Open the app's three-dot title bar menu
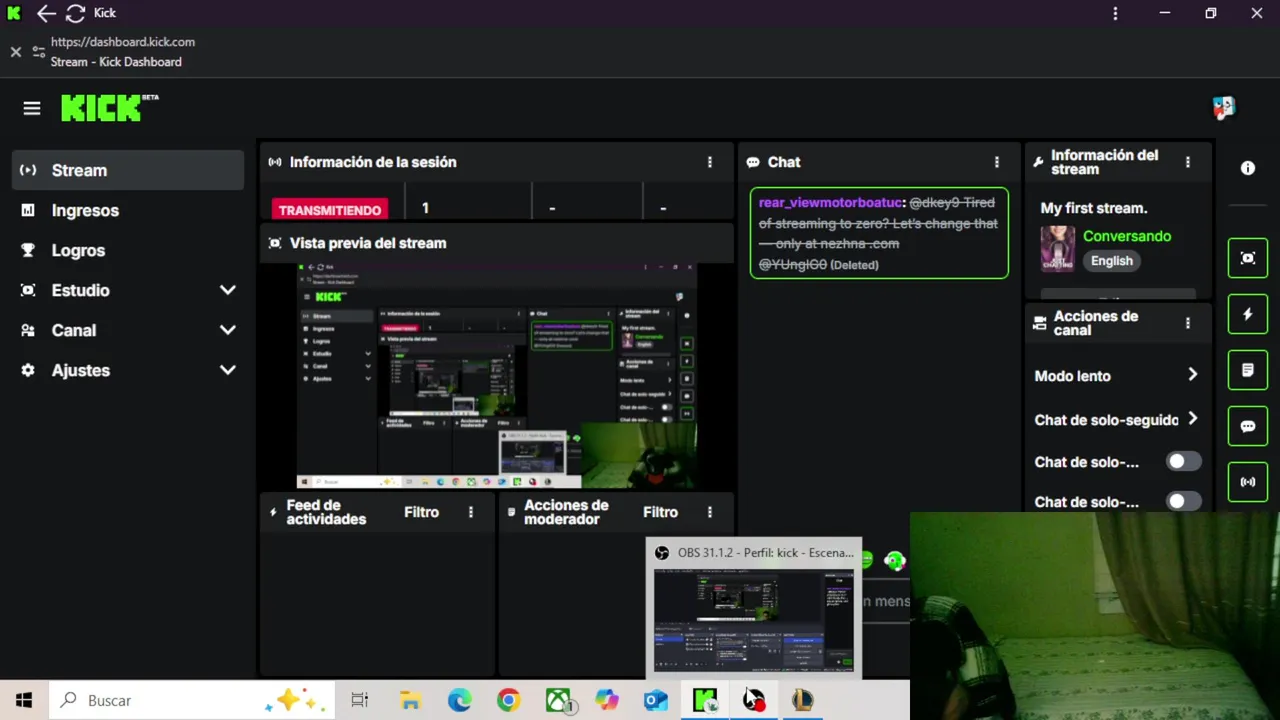Screen dimensions: 1280x720 coord(1116,13)
